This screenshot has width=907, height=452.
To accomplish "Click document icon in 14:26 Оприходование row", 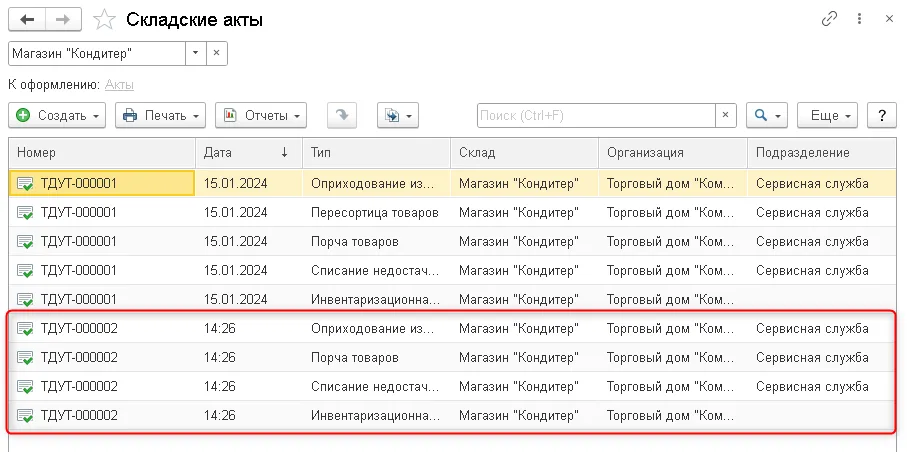I will pyautogui.click(x=25, y=329).
